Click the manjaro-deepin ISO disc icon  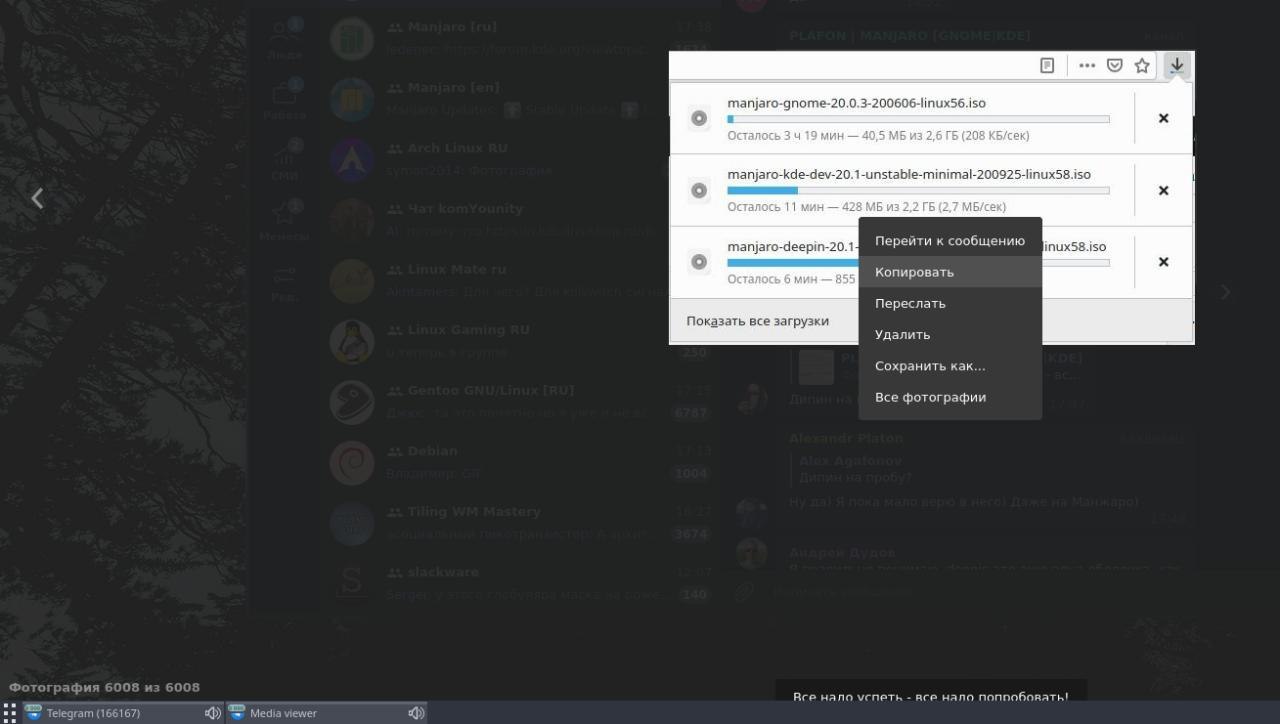tap(699, 262)
